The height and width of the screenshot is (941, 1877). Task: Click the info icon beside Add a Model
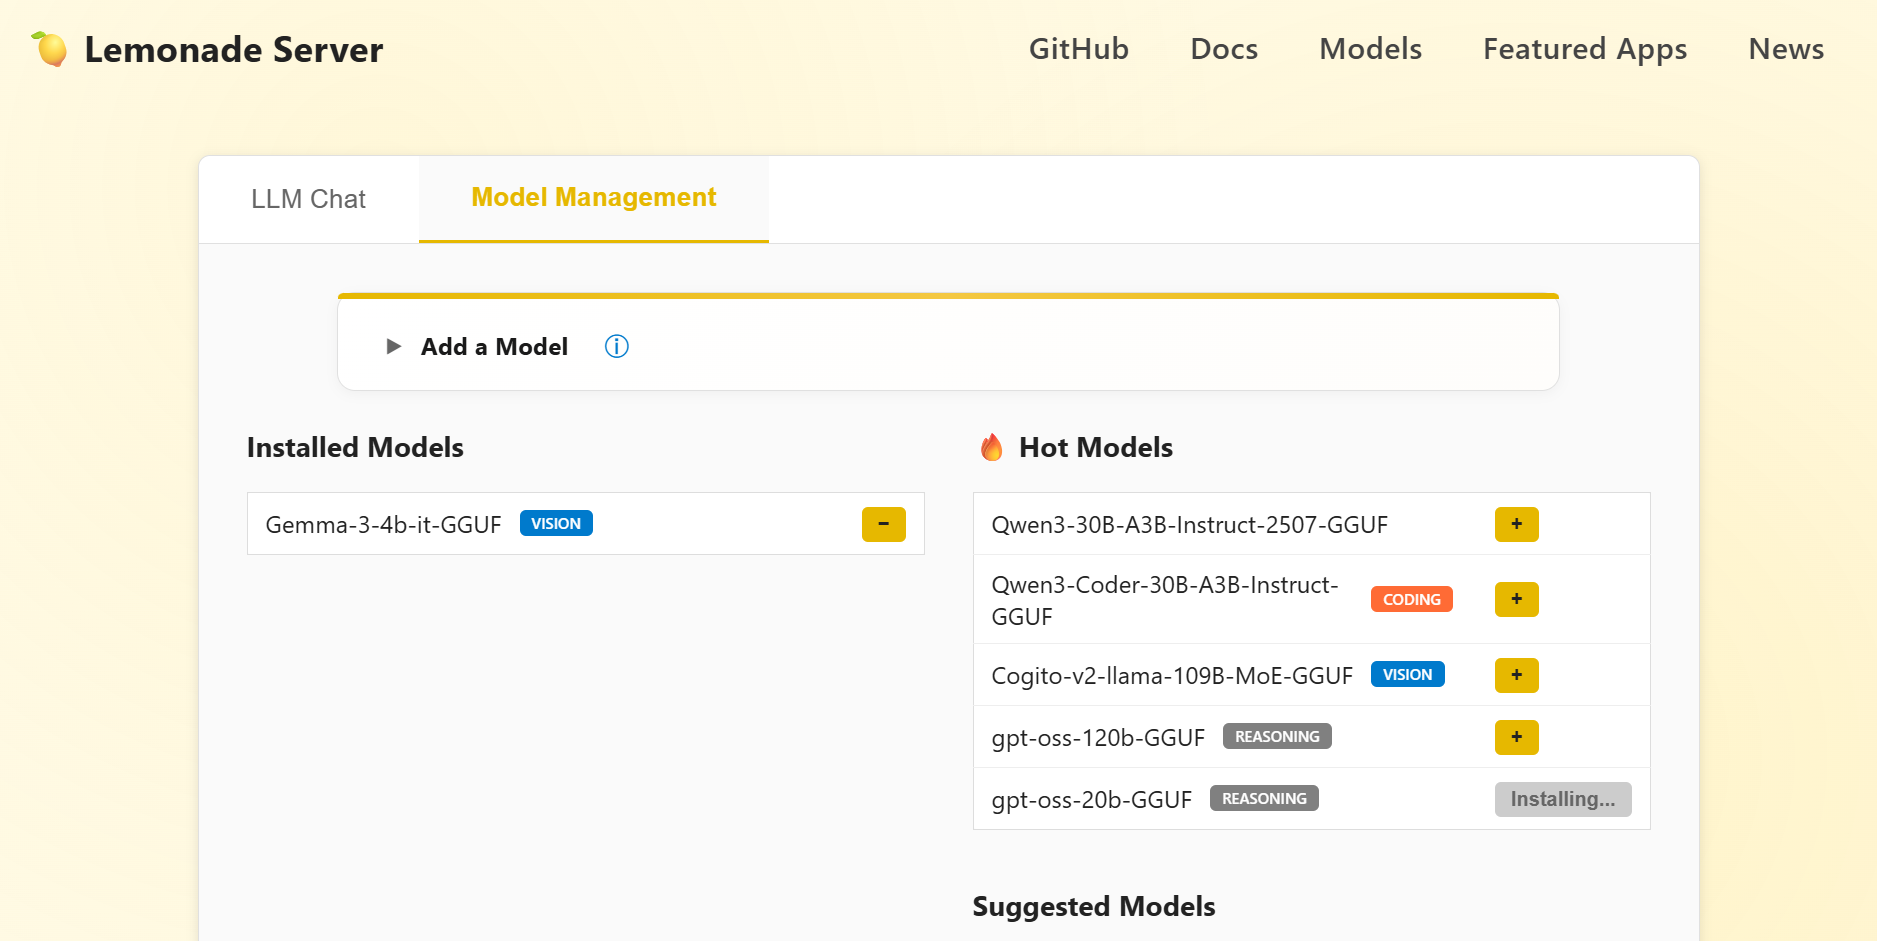point(616,347)
